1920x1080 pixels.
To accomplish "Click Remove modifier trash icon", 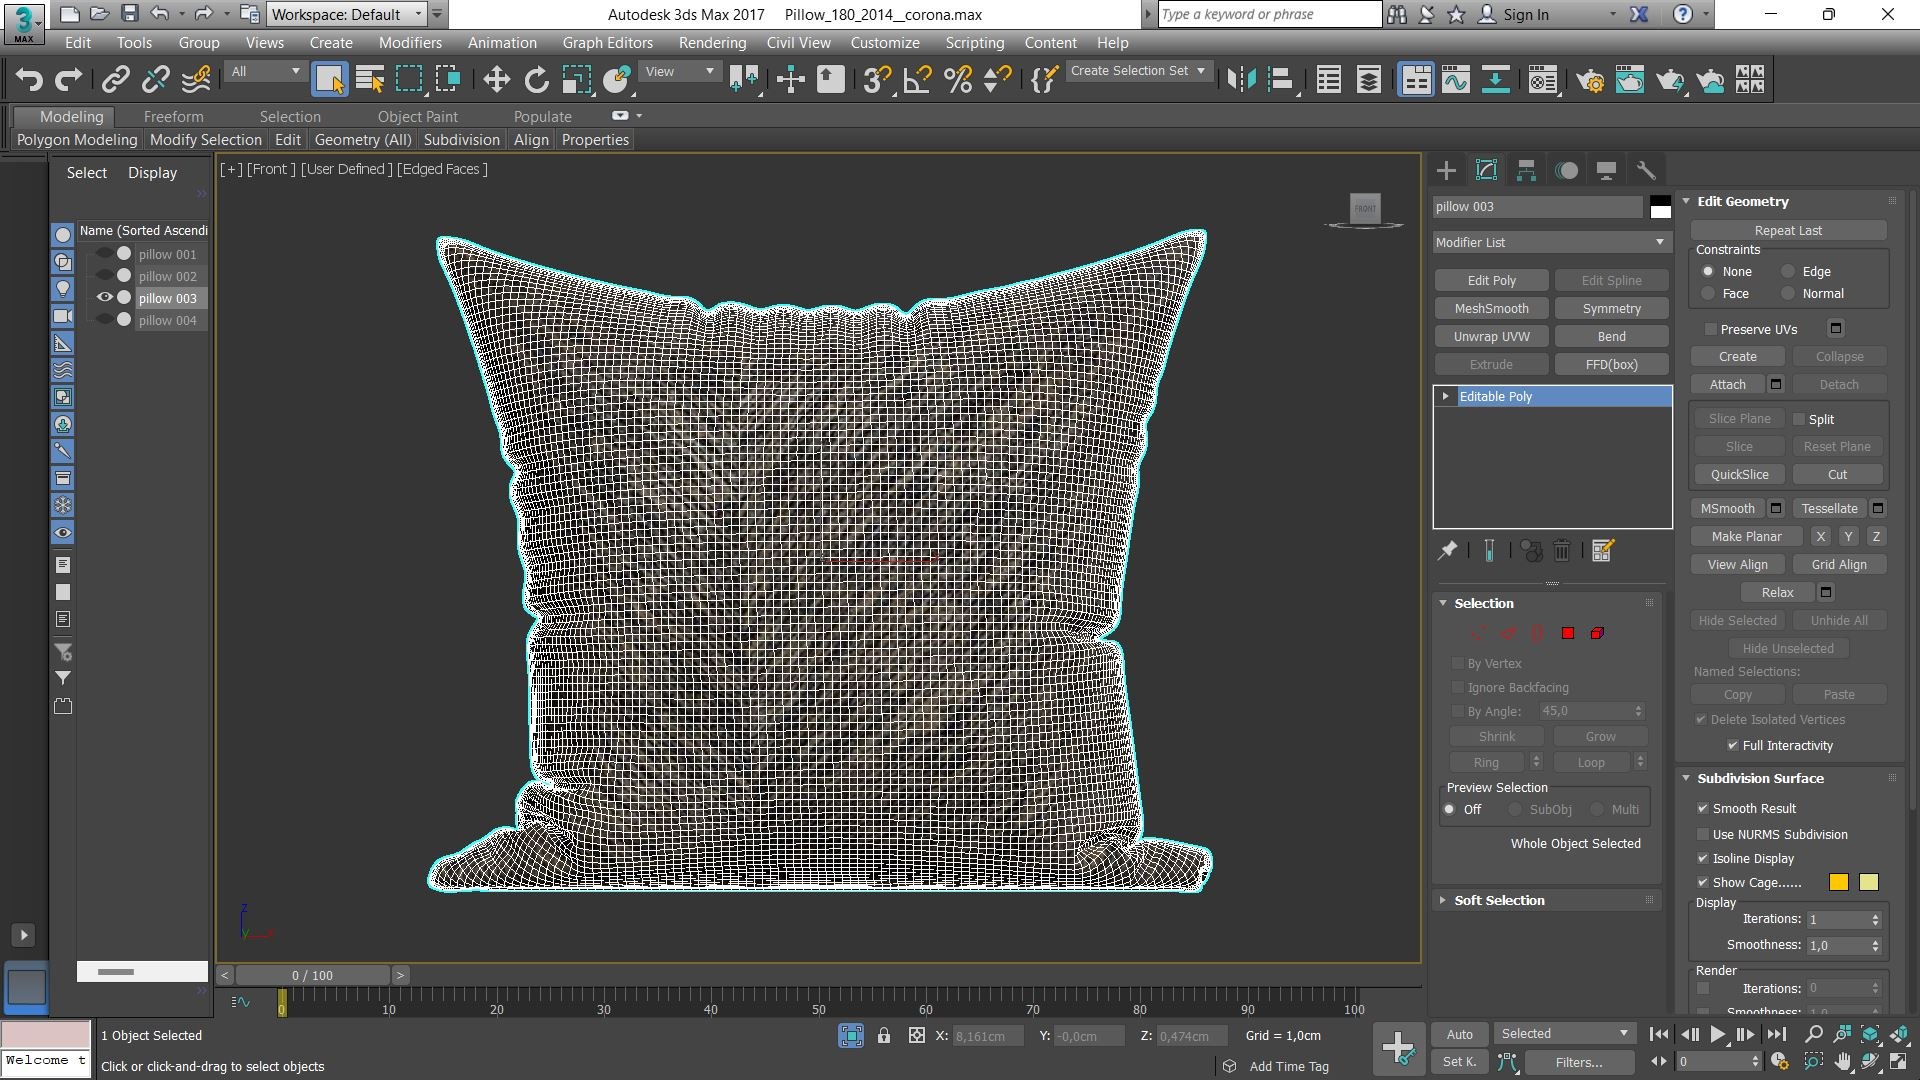I will tap(1562, 550).
